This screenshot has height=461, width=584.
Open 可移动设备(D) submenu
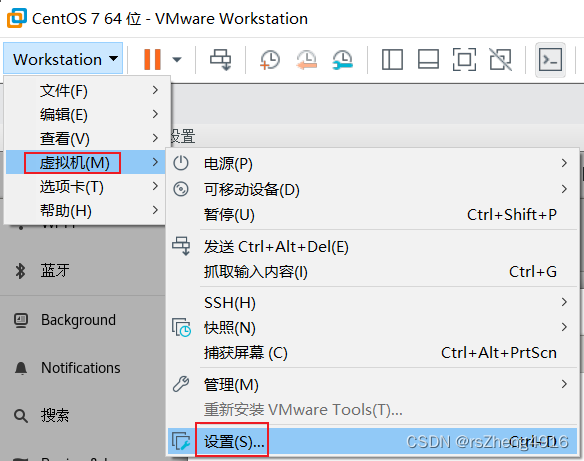coord(372,189)
